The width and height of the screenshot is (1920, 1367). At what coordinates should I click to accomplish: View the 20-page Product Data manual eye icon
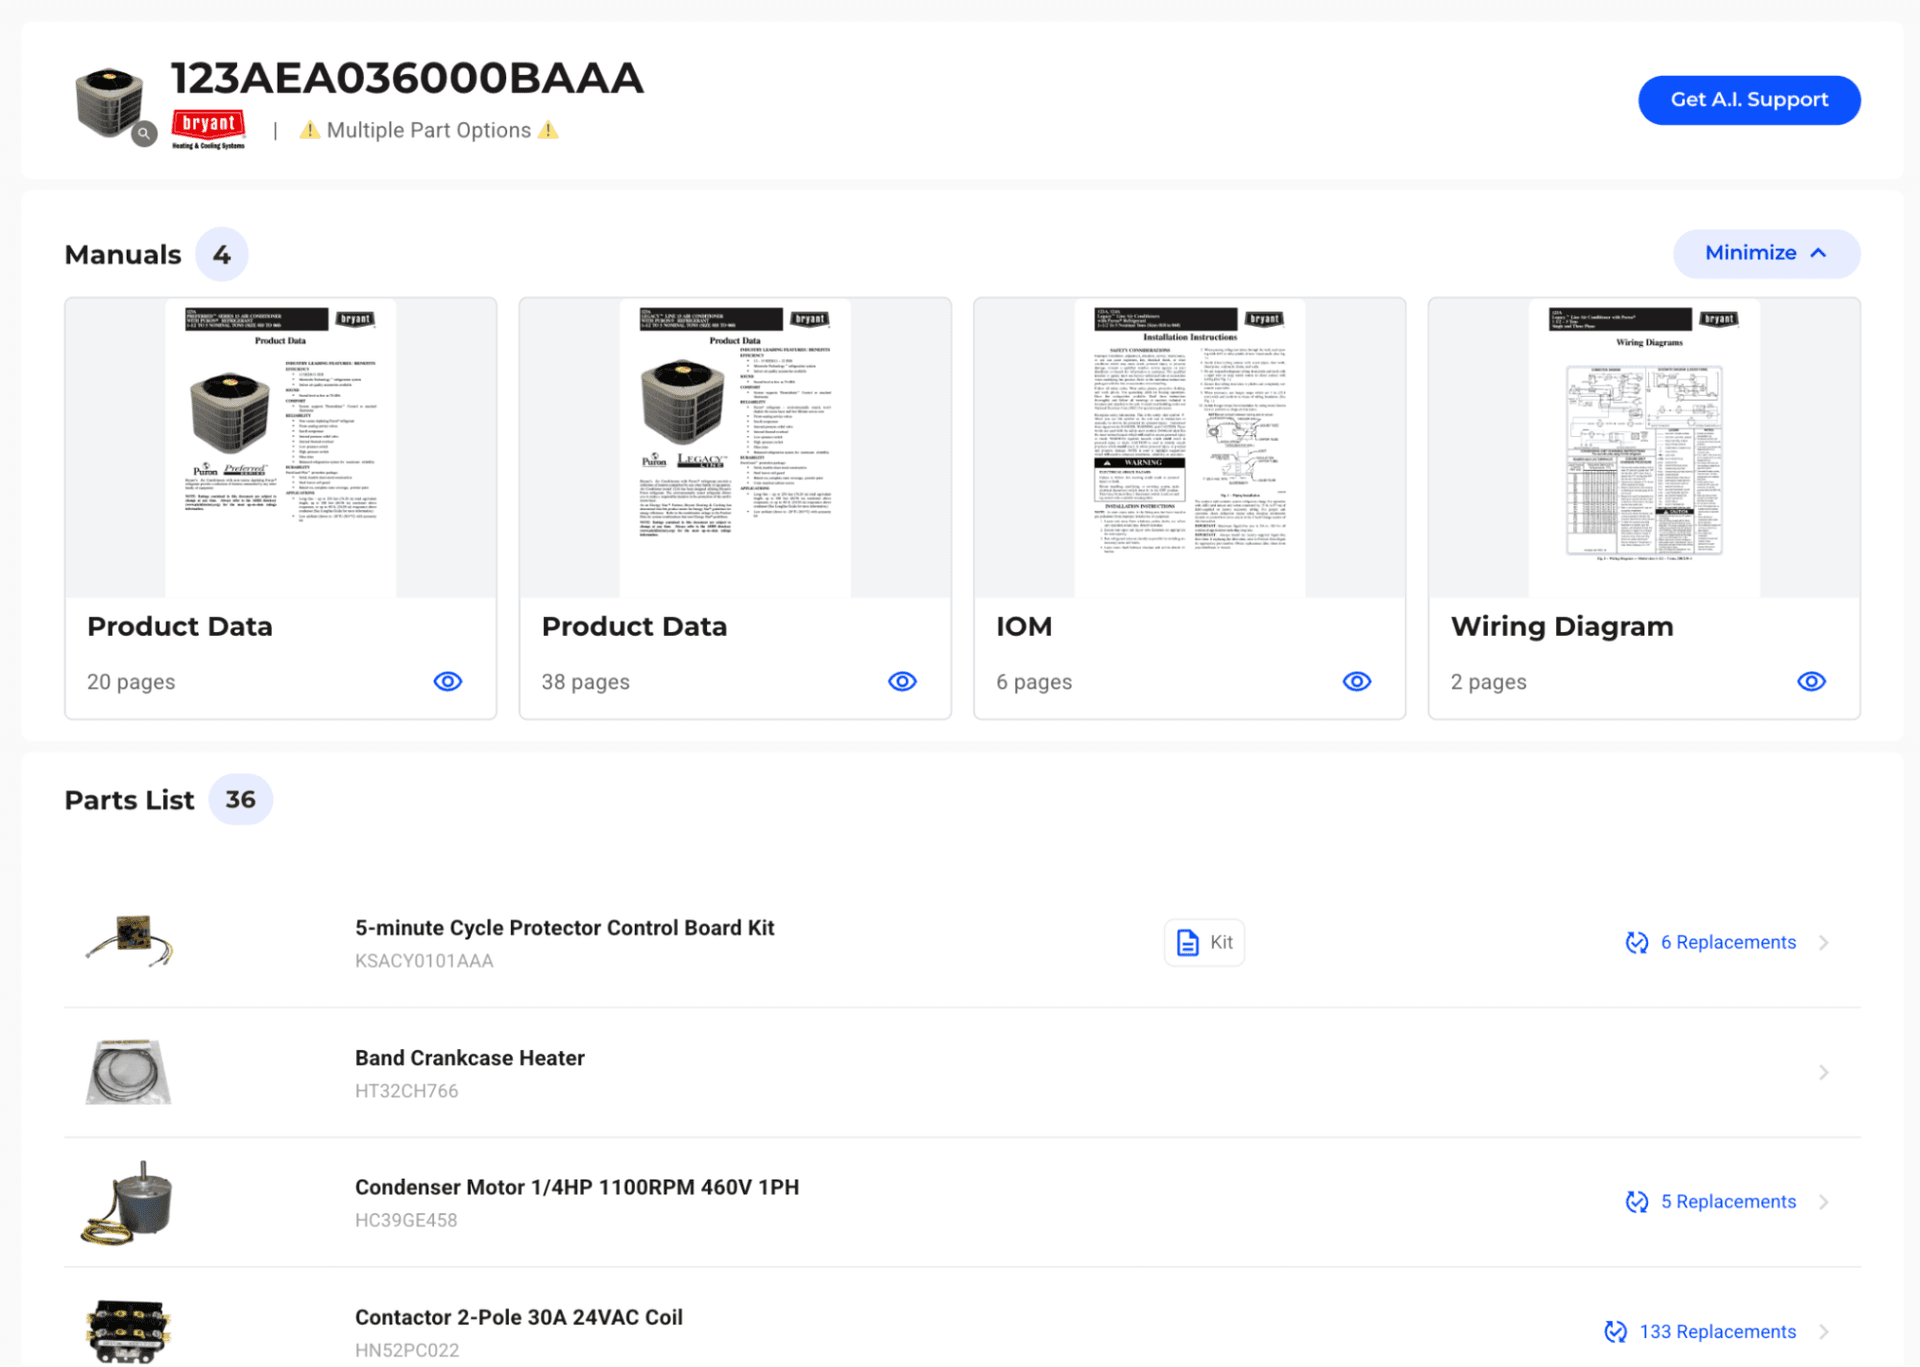(447, 682)
